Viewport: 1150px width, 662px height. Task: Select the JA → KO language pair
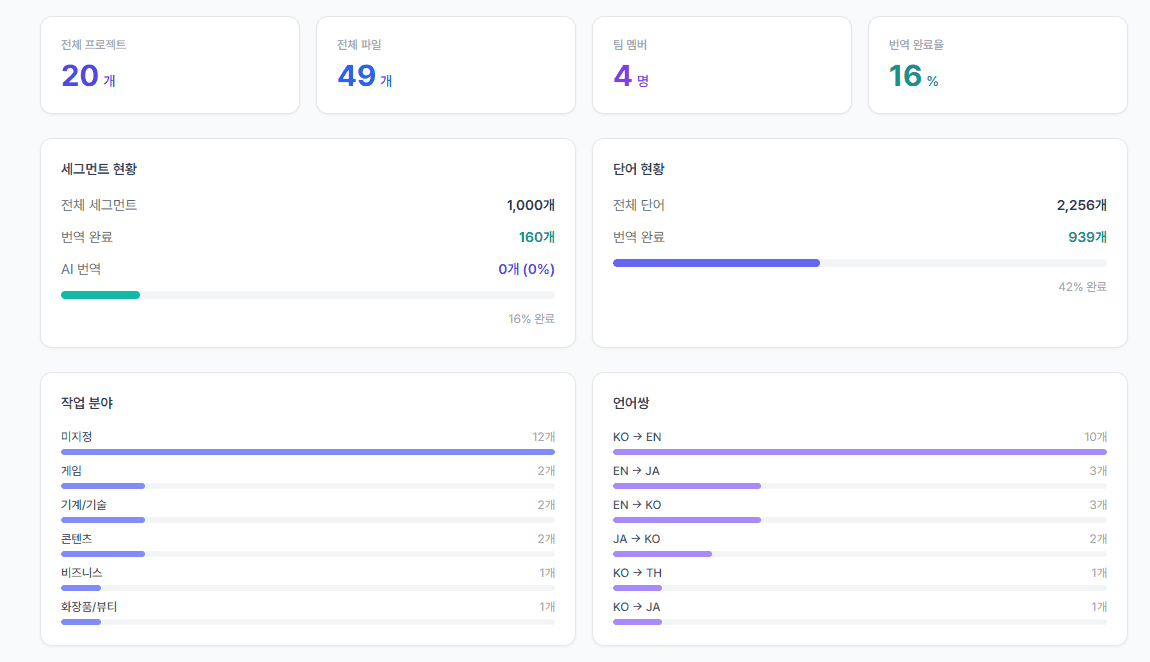coord(860,545)
